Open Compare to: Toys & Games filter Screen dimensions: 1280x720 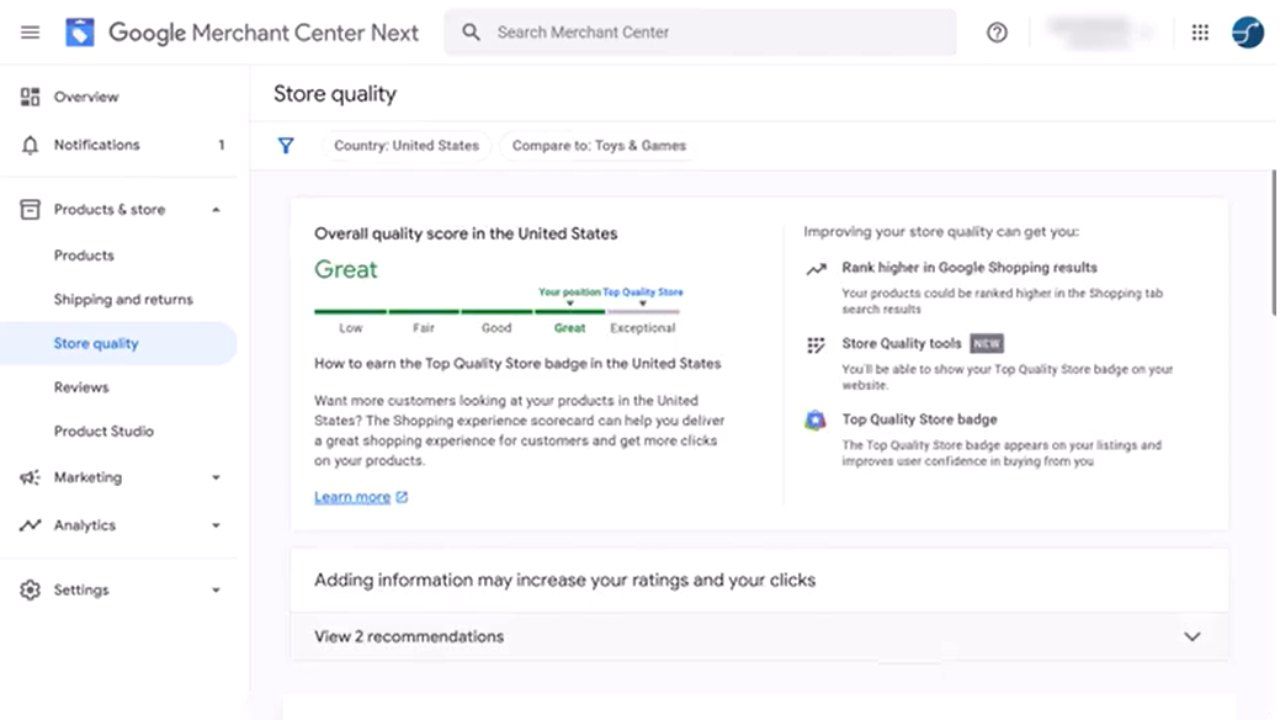pyautogui.click(x=598, y=146)
